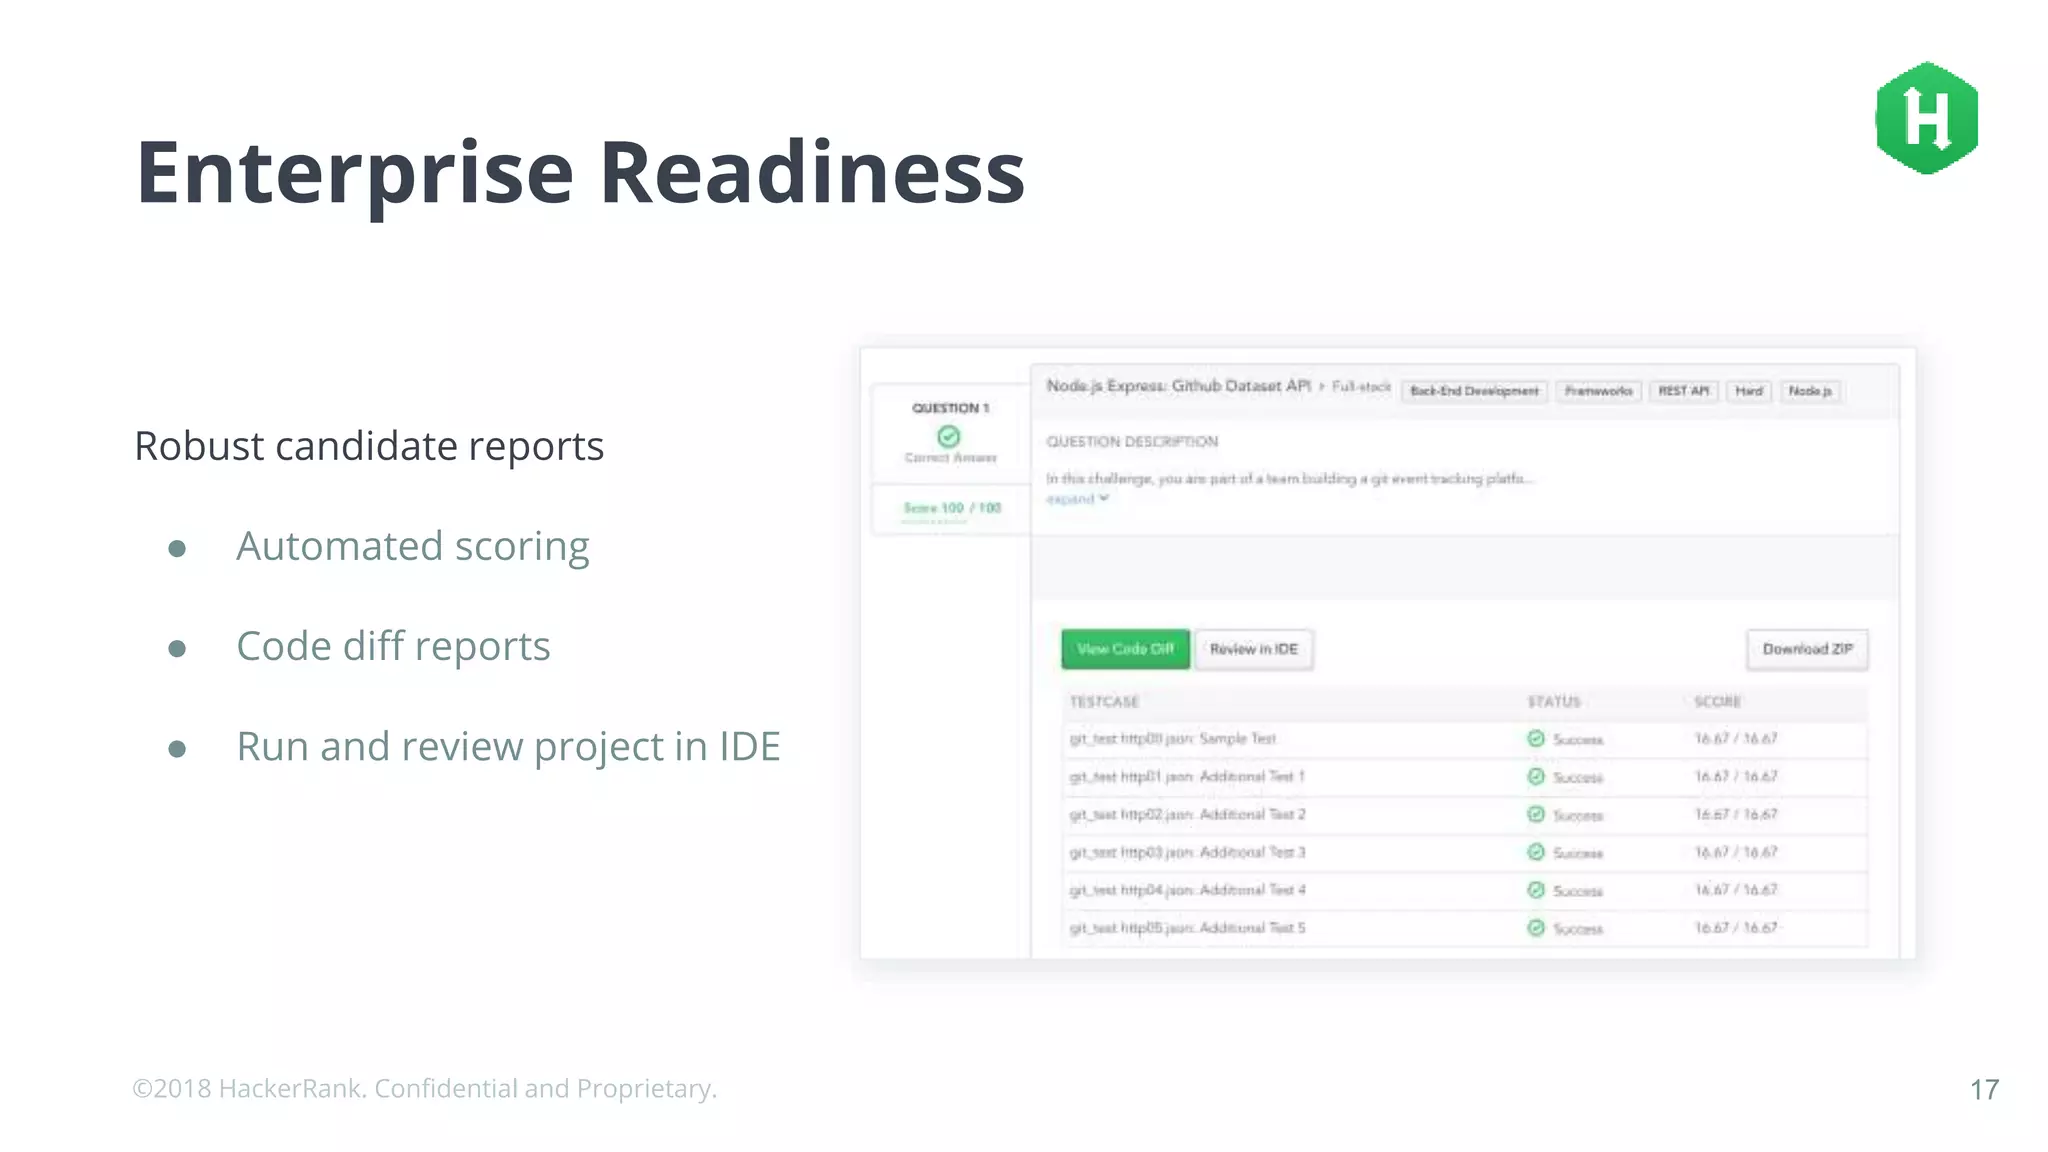Click the HackerRank hexagon logo

coord(1927,118)
